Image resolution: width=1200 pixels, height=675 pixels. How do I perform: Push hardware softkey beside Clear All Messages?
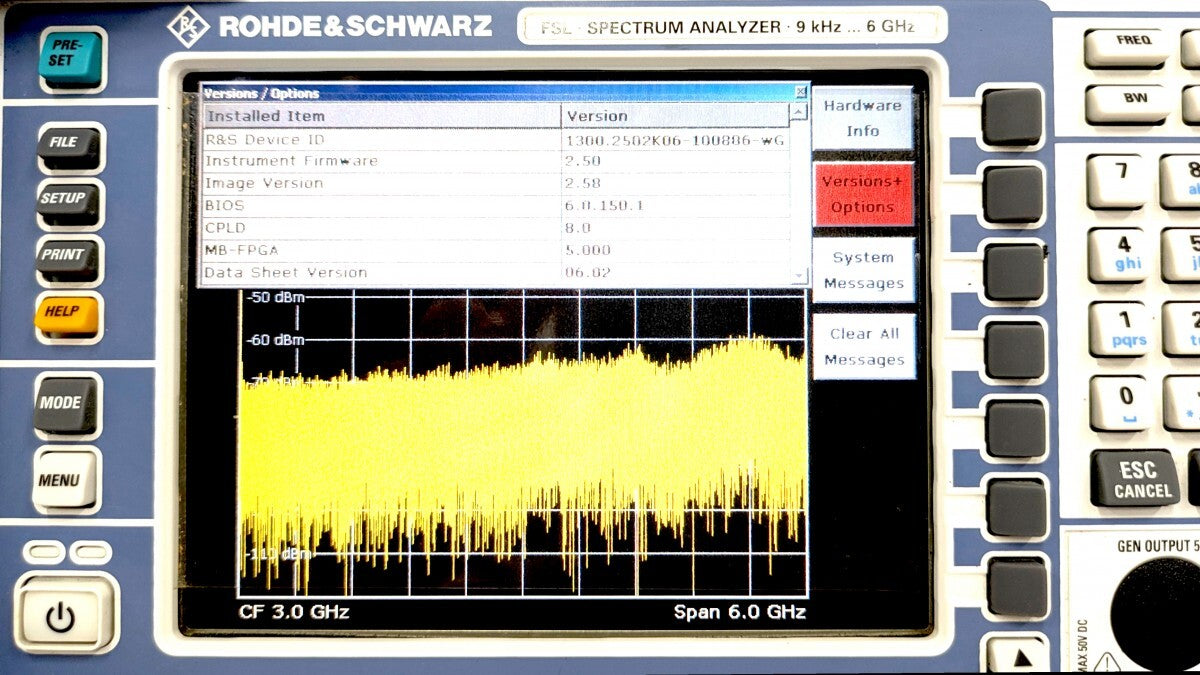(1014, 350)
